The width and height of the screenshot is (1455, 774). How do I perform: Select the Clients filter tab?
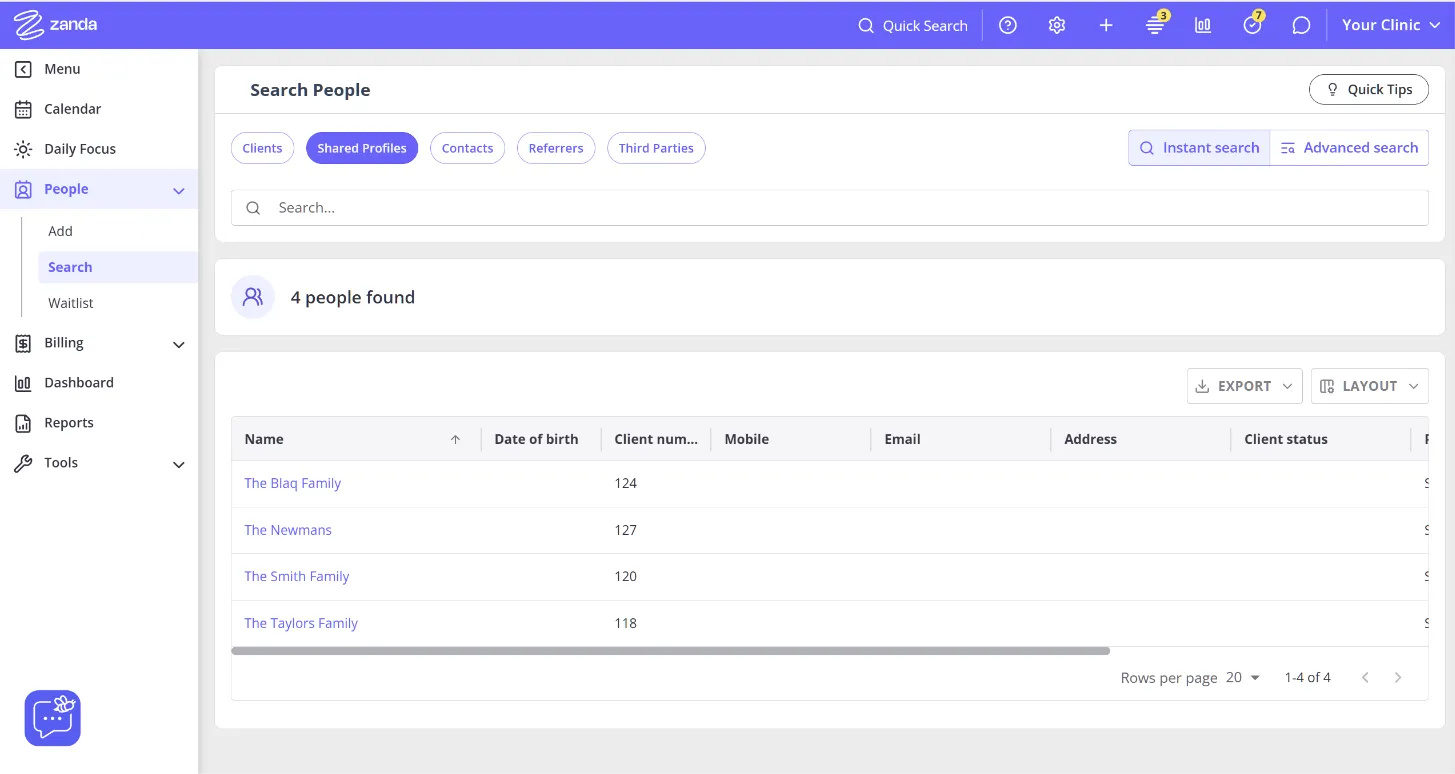[x=262, y=148]
